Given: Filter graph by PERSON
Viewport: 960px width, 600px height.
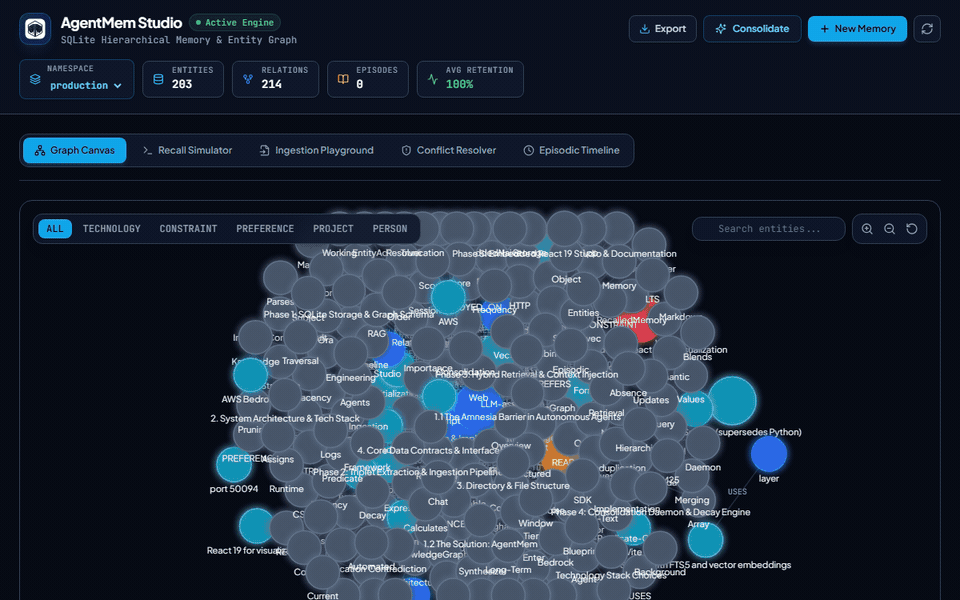Looking at the screenshot, I should pos(390,229).
